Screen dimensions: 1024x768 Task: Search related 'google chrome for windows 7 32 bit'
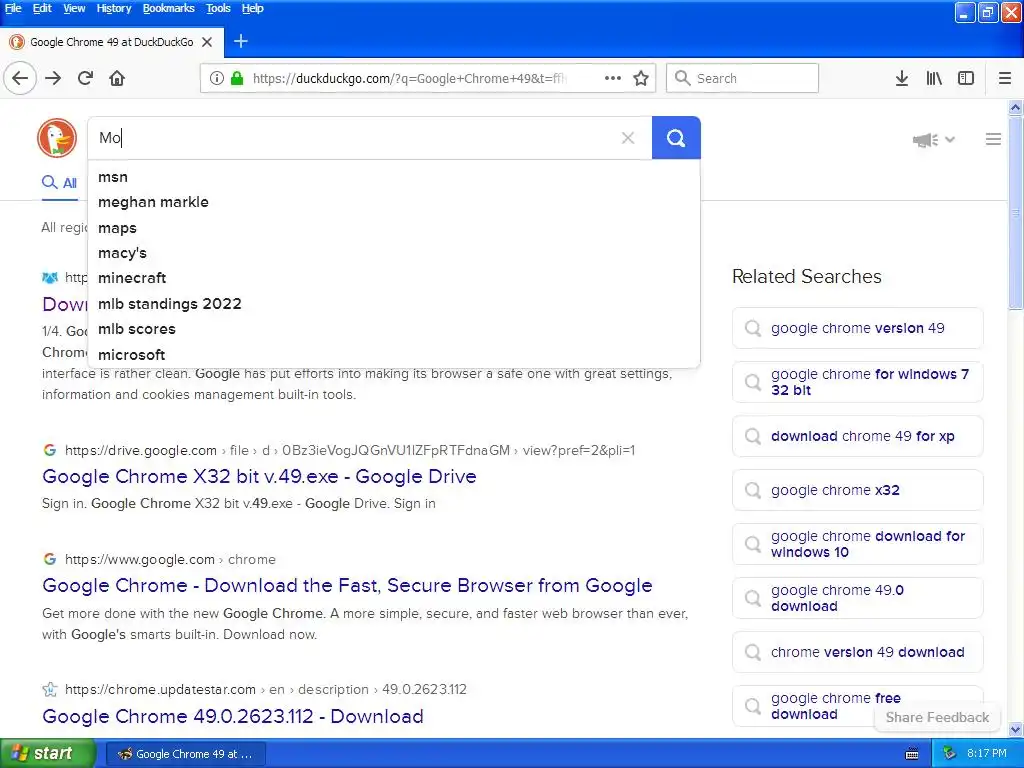pos(857,382)
